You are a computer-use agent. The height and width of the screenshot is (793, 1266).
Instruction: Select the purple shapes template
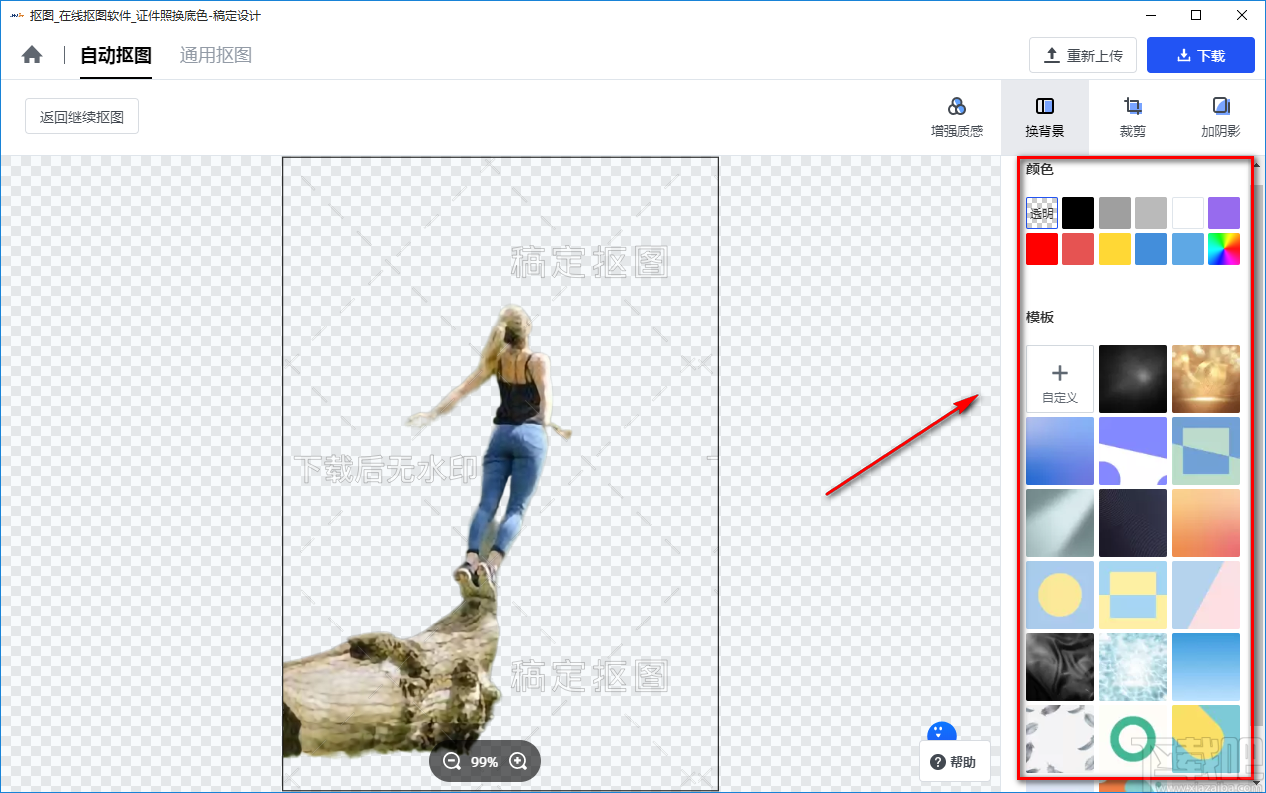click(1133, 451)
